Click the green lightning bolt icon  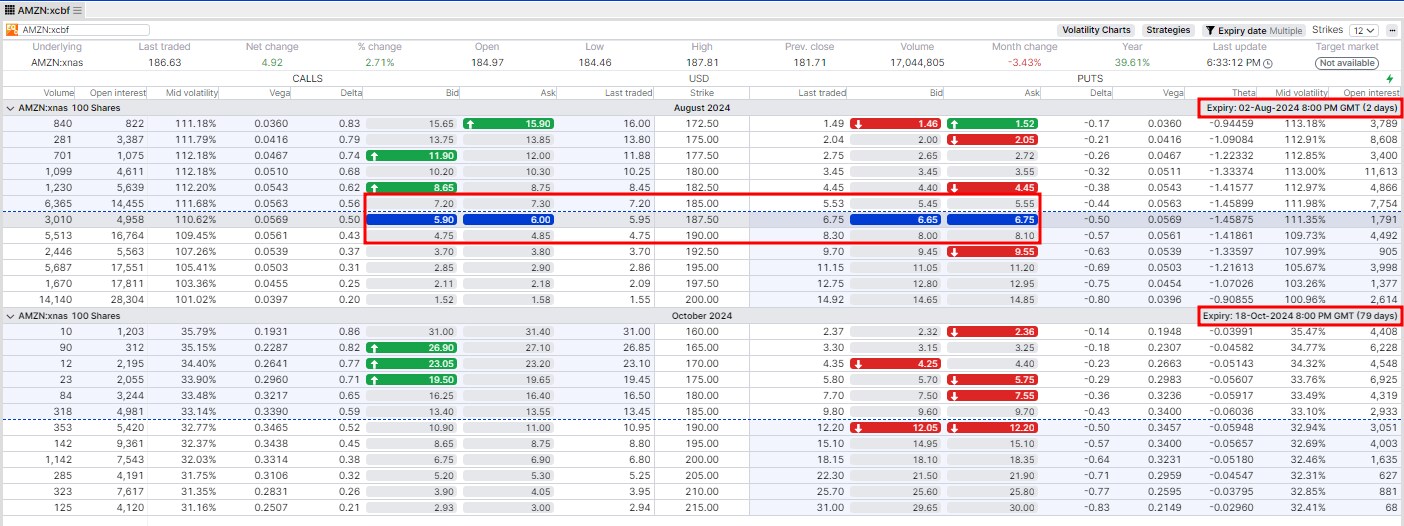point(1389,79)
